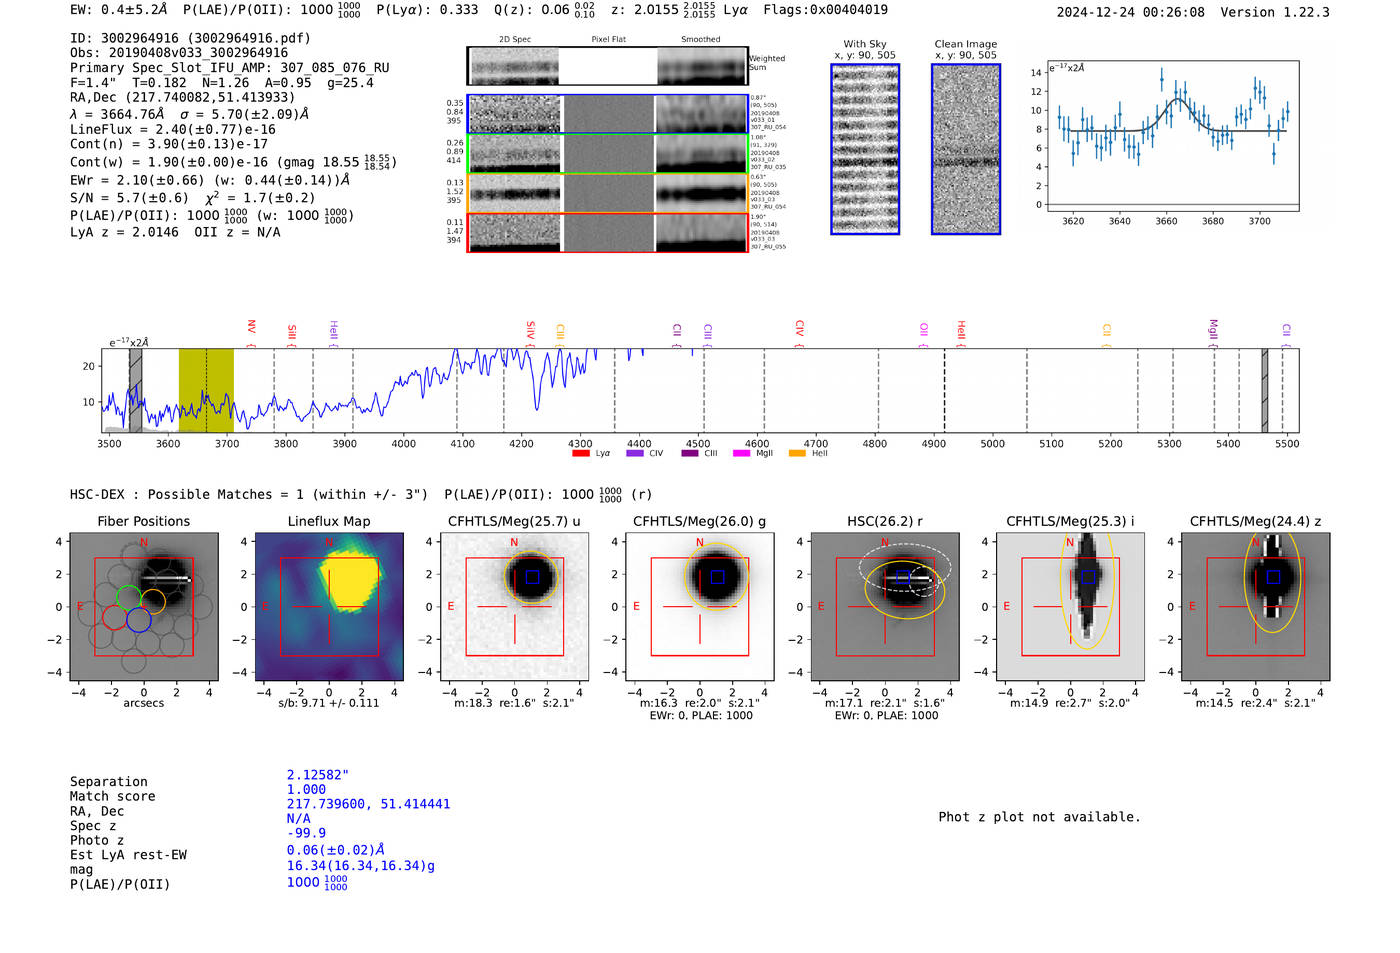
Task: Select the CFHTLS/Meg(25.3) i cutout image
Action: [1071, 606]
